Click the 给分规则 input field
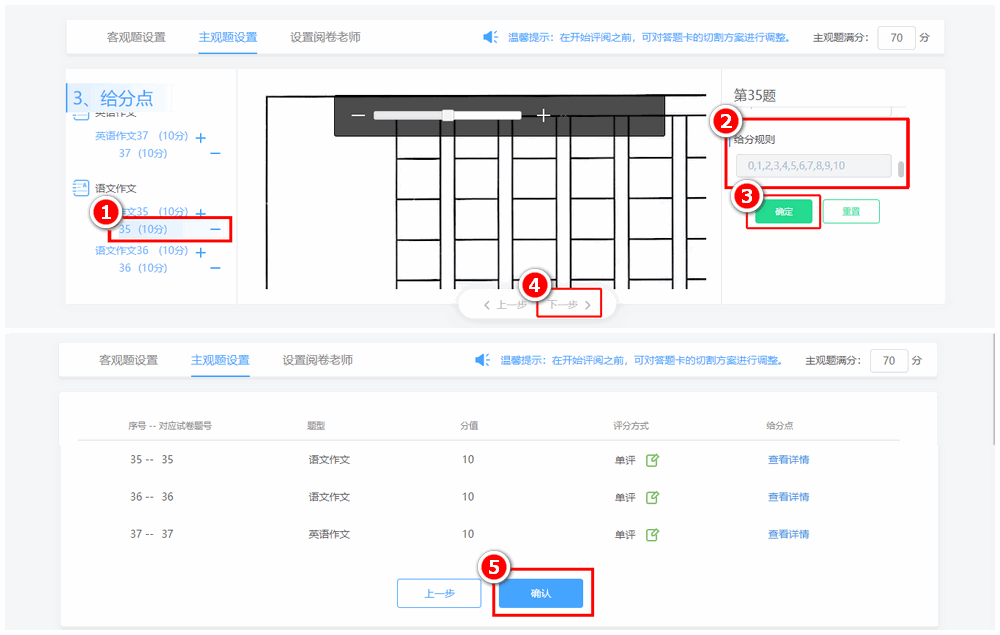 [812, 165]
